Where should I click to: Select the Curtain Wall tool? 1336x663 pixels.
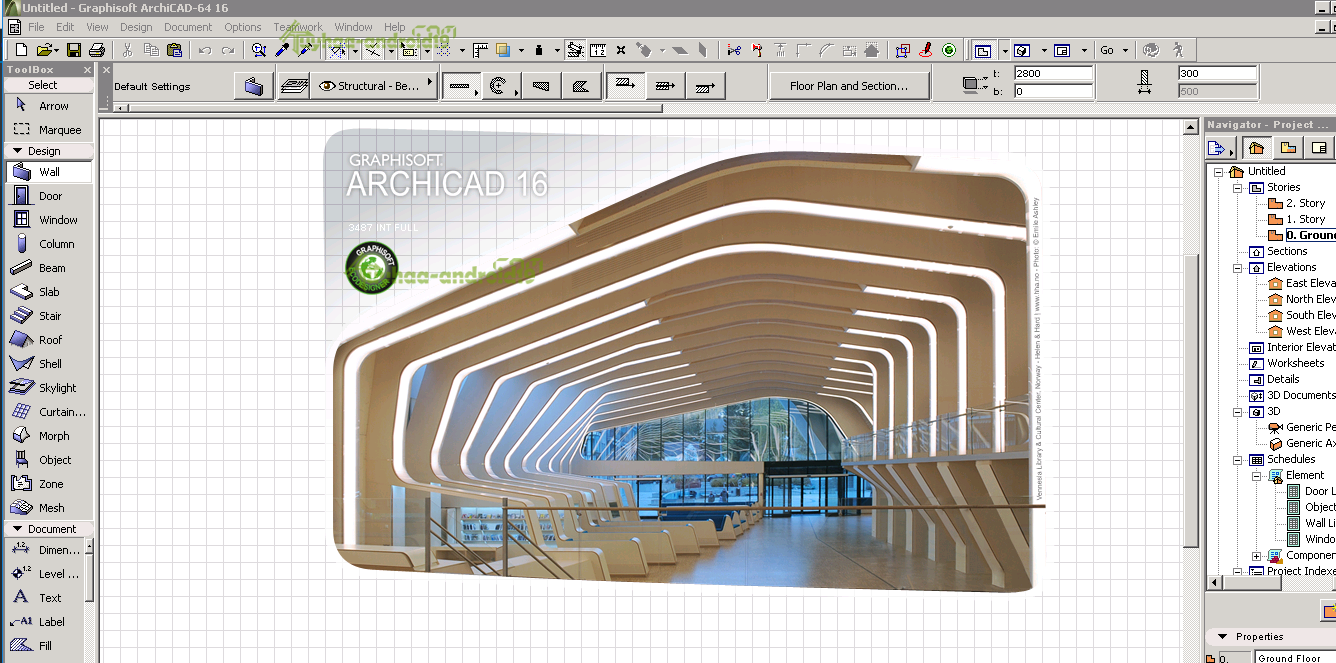(48, 412)
